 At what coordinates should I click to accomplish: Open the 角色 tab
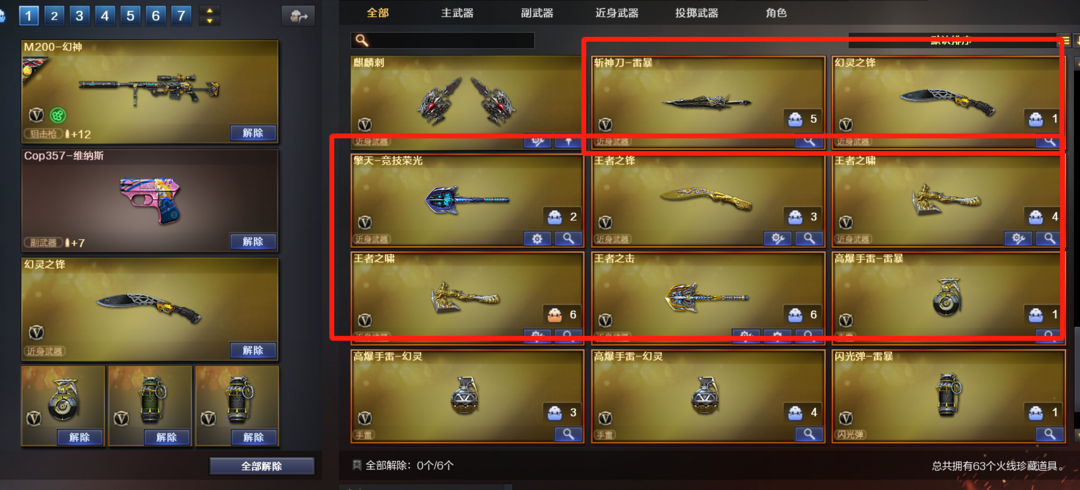click(776, 12)
